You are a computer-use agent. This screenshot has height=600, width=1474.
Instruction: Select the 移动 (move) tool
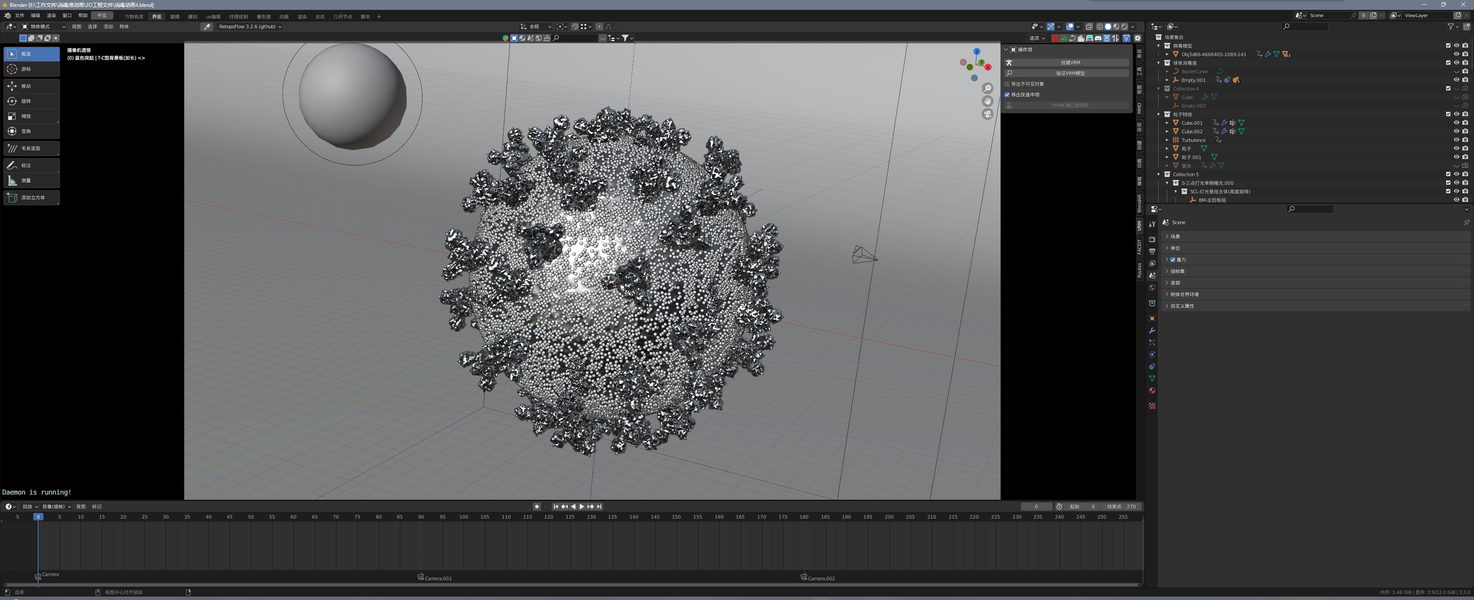tap(32, 86)
